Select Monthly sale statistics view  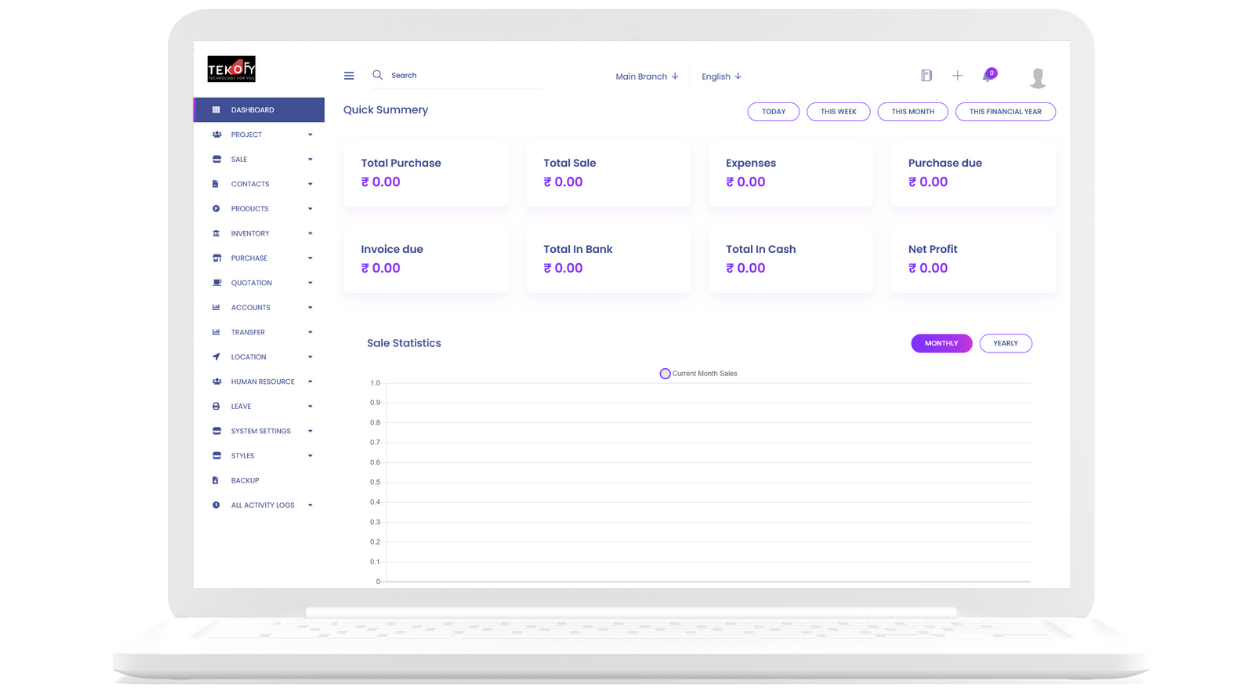941,343
